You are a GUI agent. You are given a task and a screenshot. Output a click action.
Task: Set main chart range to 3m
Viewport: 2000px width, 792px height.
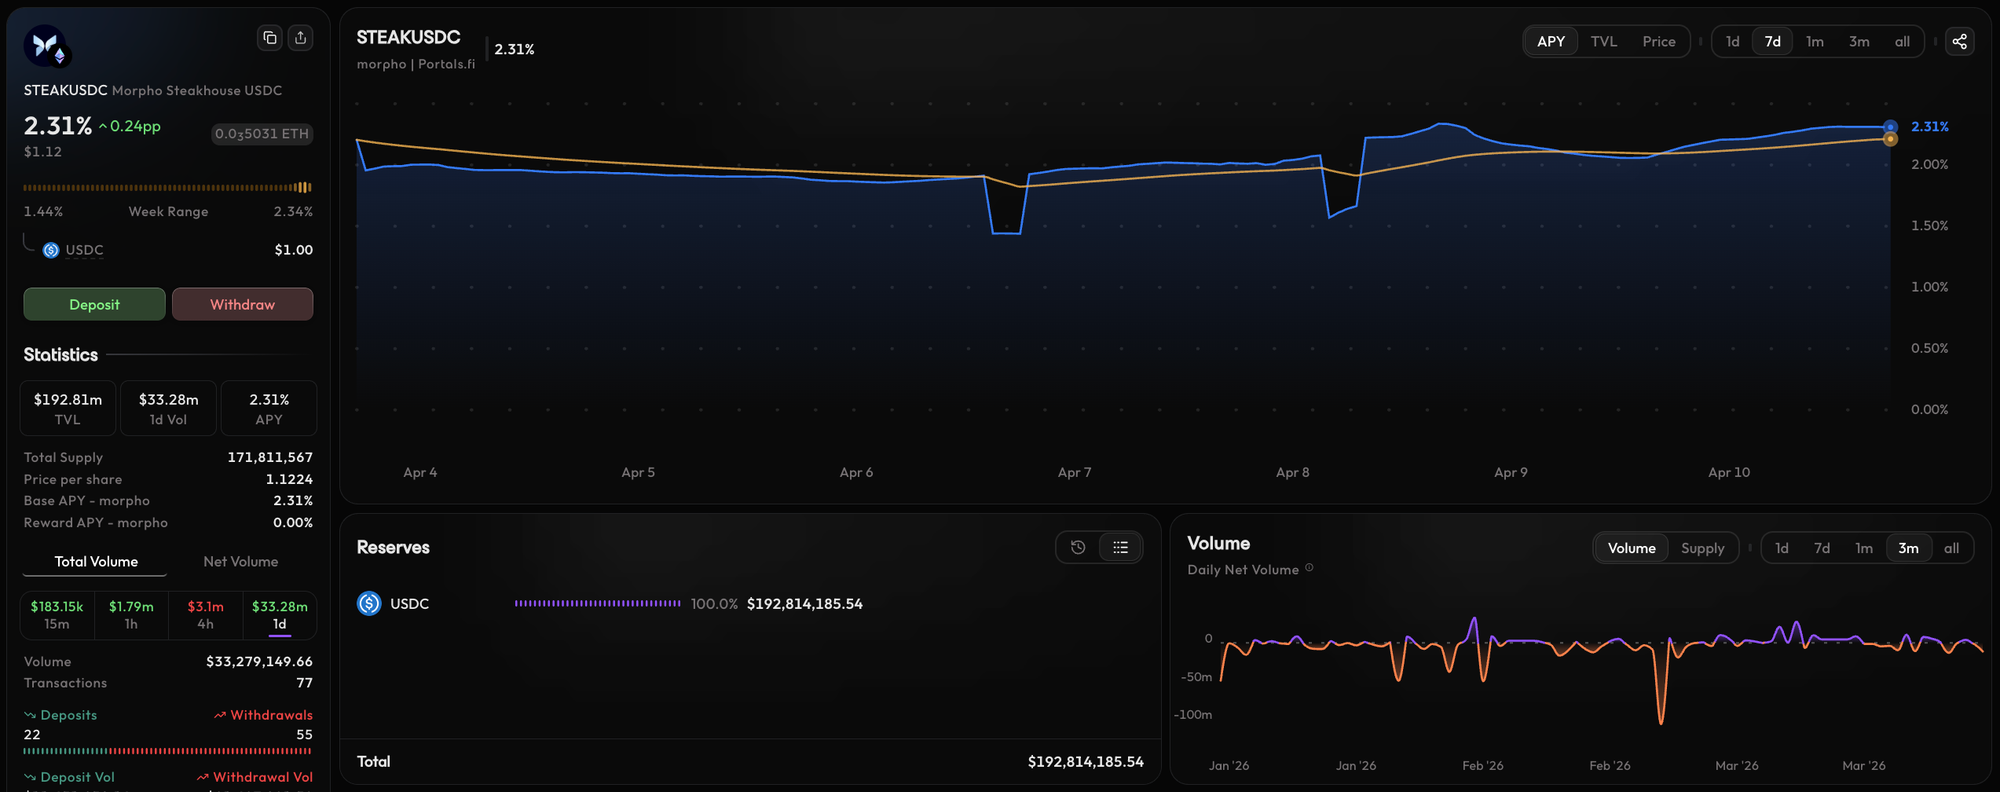click(x=1859, y=41)
